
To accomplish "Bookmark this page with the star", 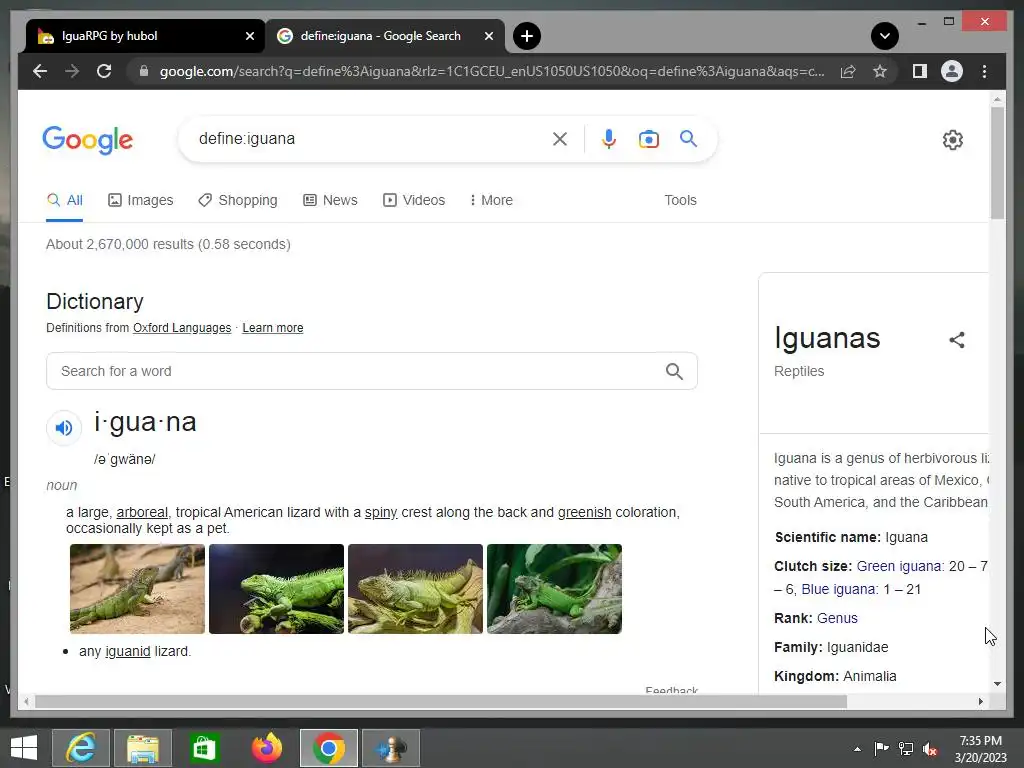I will pyautogui.click(x=880, y=71).
